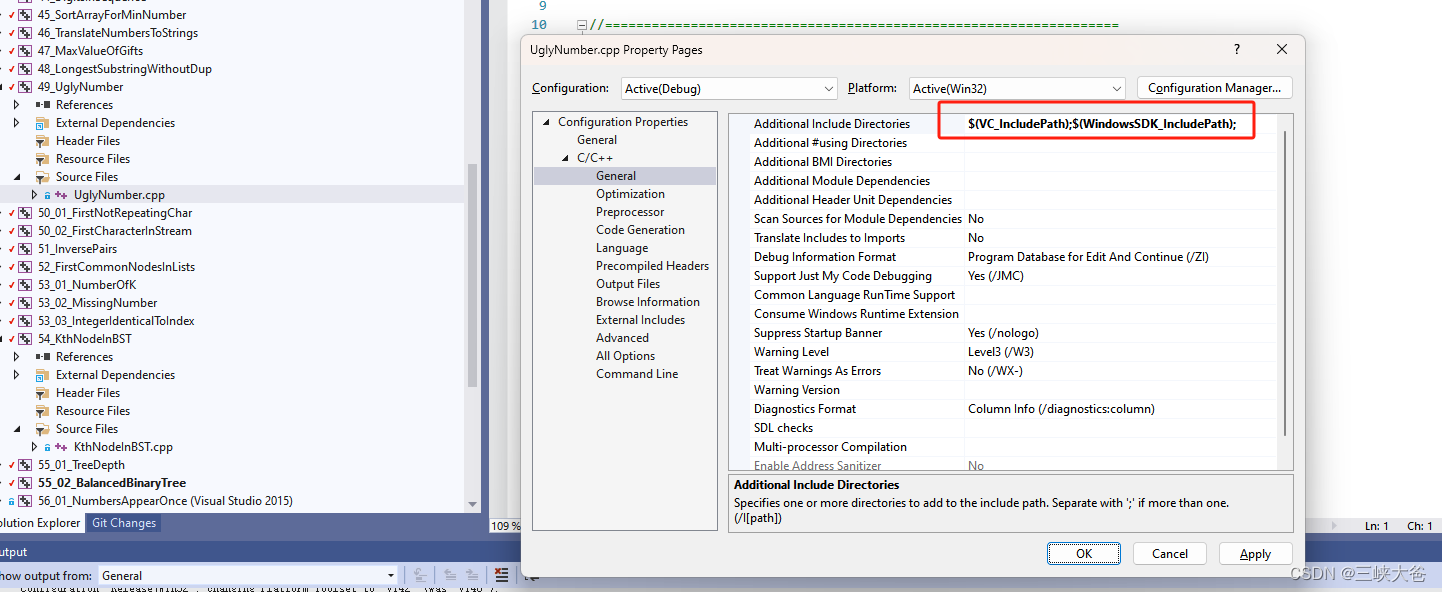The height and width of the screenshot is (592, 1442).
Task: Click References icon under 54_KthNodeInBST
Action: pos(43,357)
